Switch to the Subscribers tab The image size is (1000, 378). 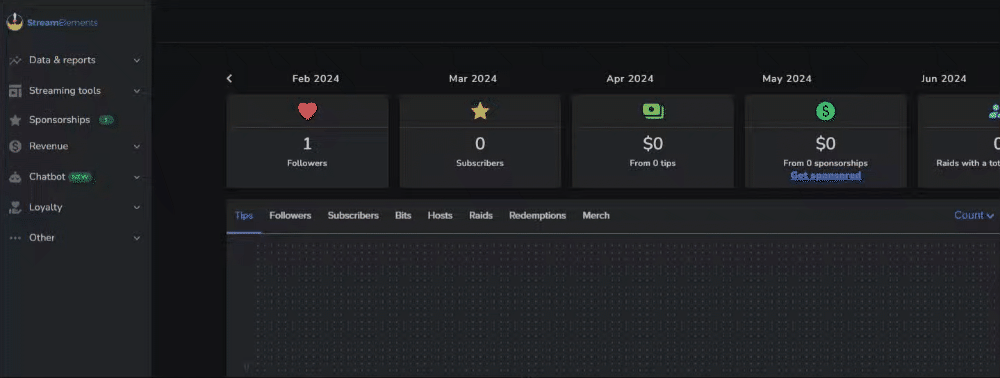click(353, 215)
